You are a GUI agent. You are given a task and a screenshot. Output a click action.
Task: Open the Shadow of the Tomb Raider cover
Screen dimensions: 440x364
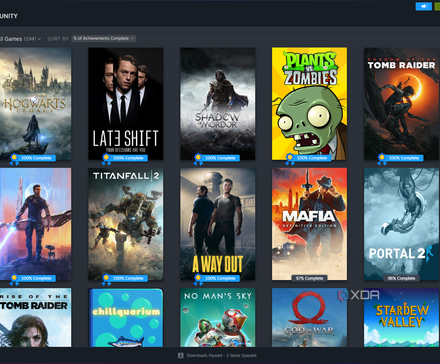coord(401,104)
